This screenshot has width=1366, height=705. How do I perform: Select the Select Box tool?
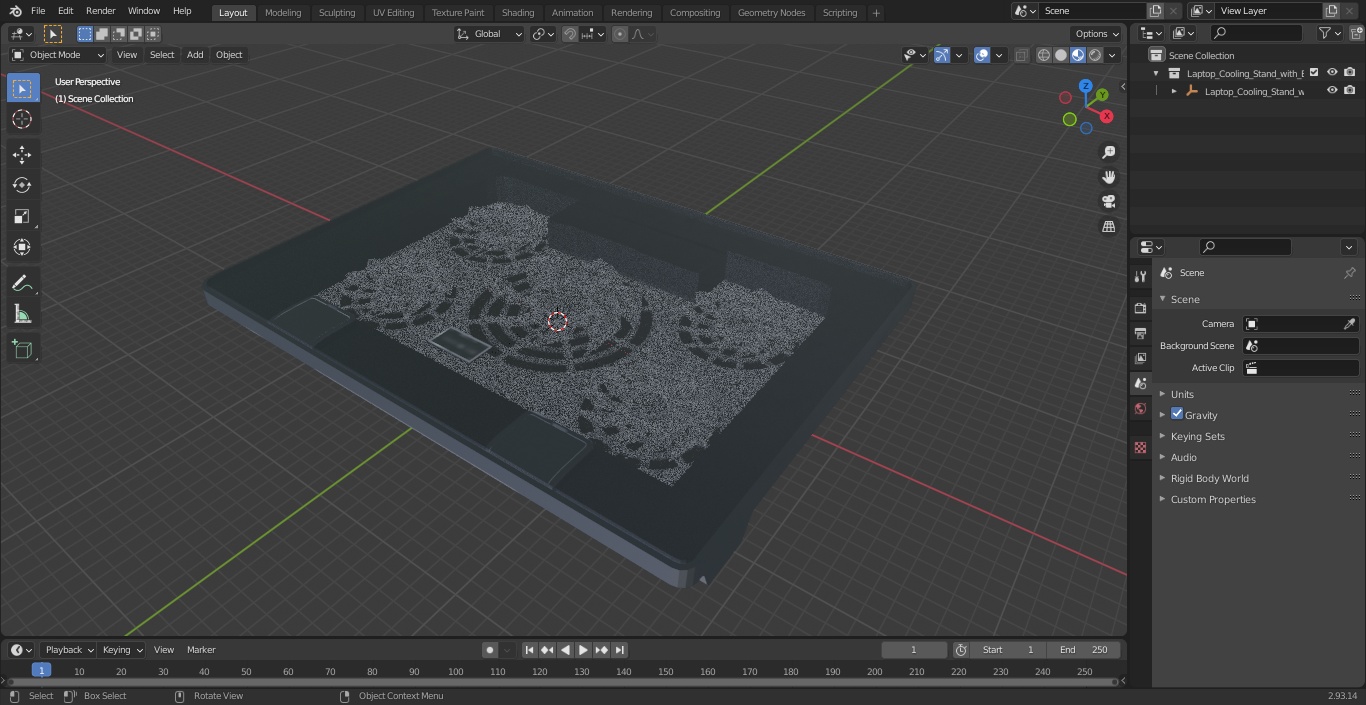click(x=22, y=88)
